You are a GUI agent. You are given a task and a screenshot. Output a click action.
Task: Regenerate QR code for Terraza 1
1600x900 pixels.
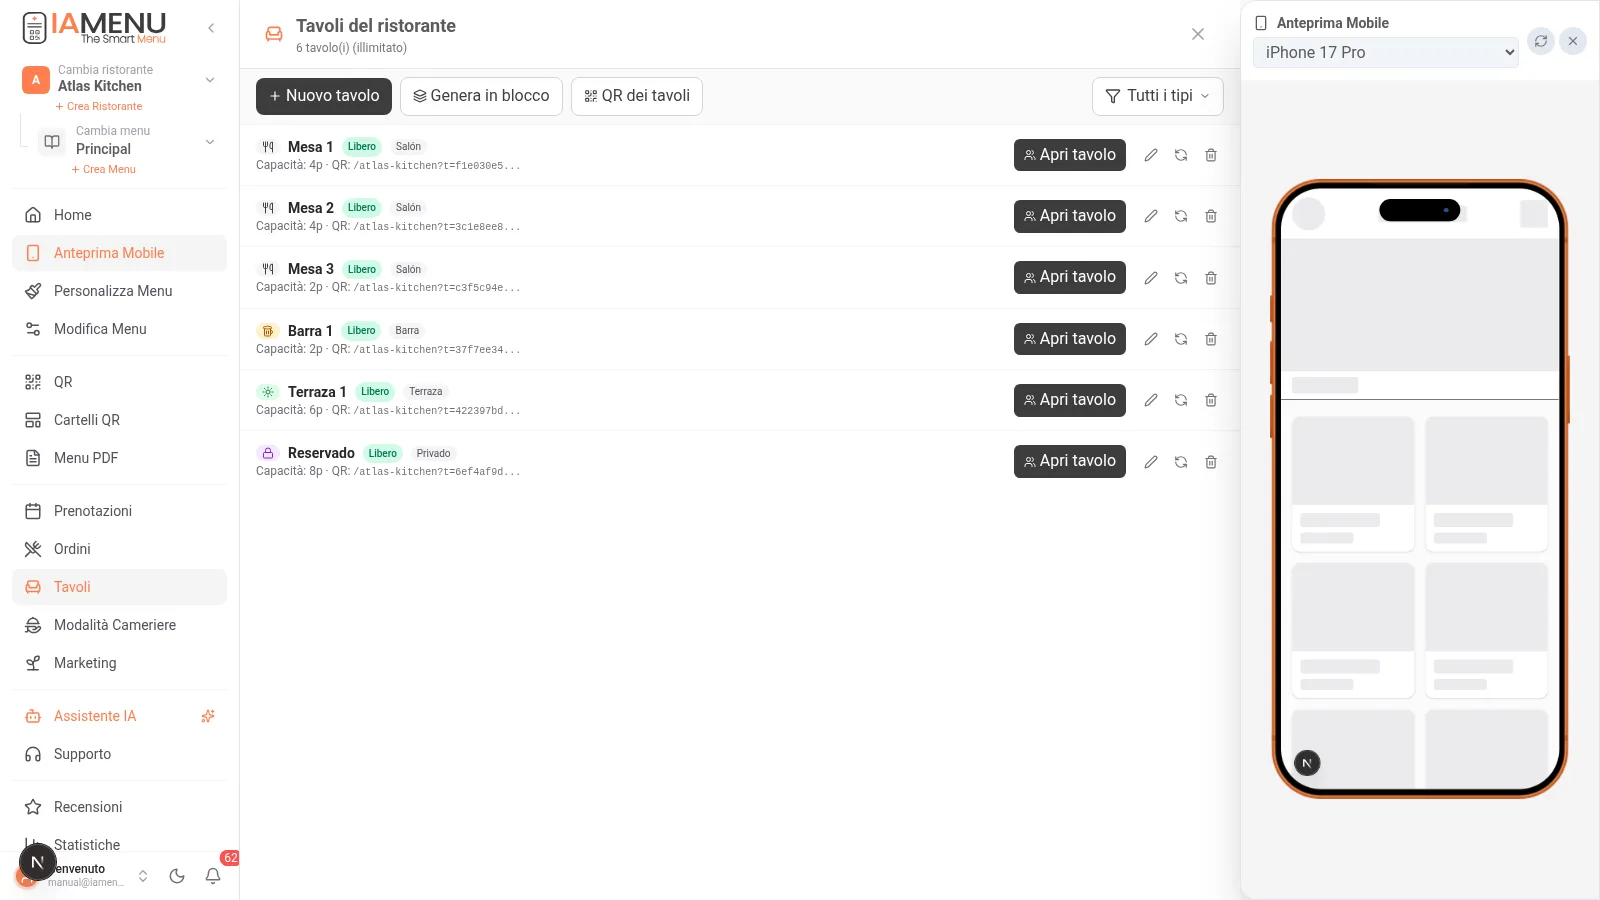1181,400
